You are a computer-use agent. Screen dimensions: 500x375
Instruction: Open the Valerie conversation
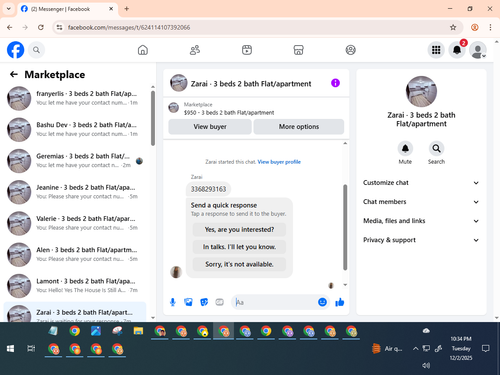pos(75,224)
